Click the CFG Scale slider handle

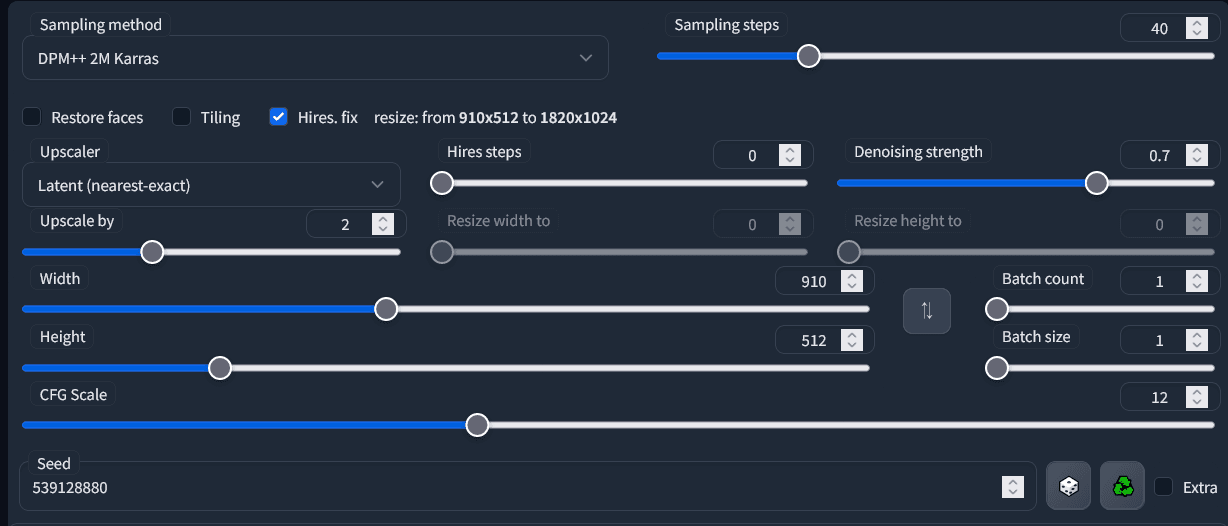click(x=478, y=425)
